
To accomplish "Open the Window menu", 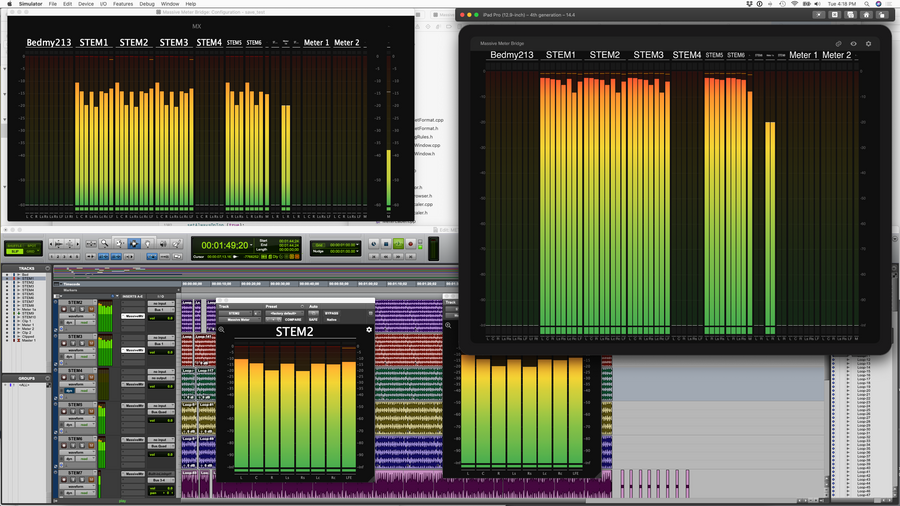I will pos(170,3).
